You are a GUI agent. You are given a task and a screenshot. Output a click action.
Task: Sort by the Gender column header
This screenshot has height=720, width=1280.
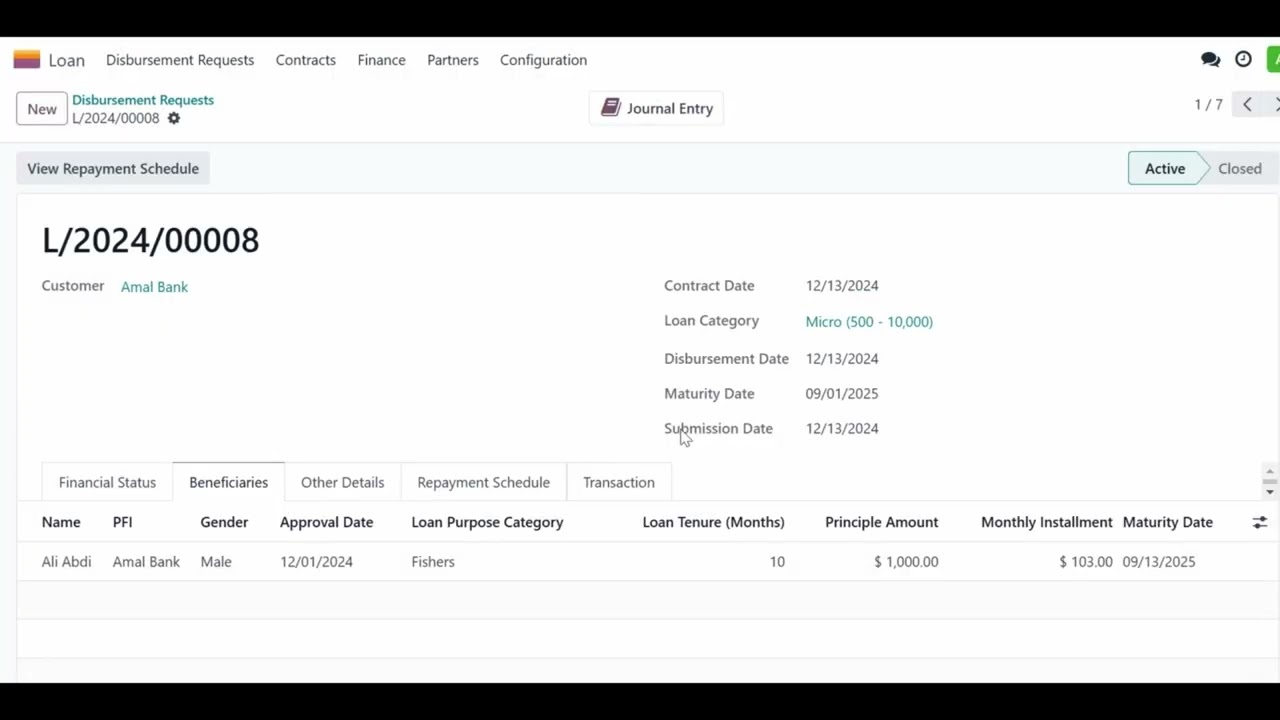[x=224, y=522]
